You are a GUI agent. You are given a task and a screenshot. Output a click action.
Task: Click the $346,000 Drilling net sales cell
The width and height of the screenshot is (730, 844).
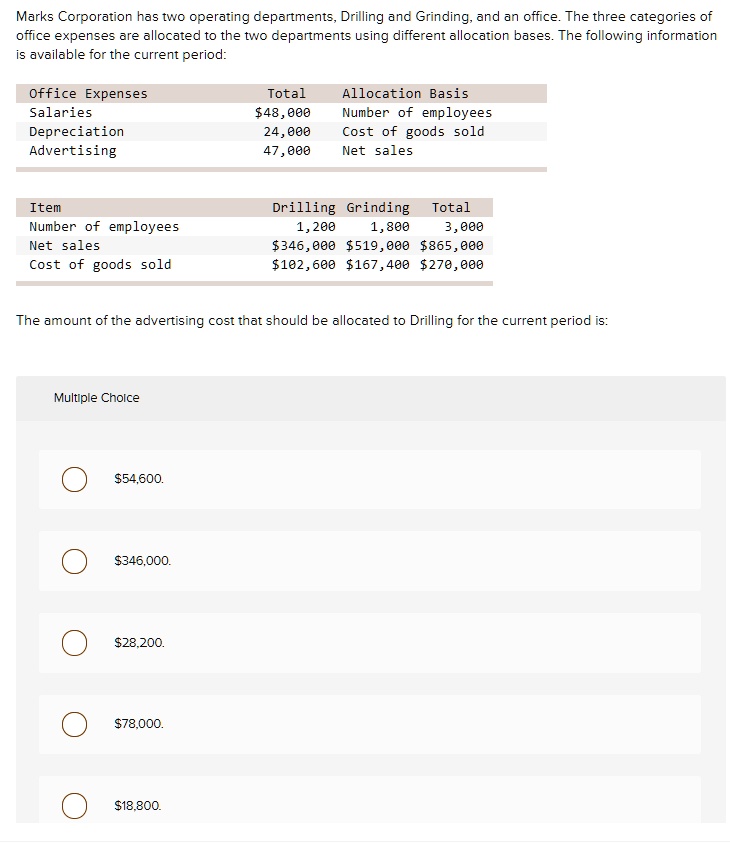tap(304, 246)
